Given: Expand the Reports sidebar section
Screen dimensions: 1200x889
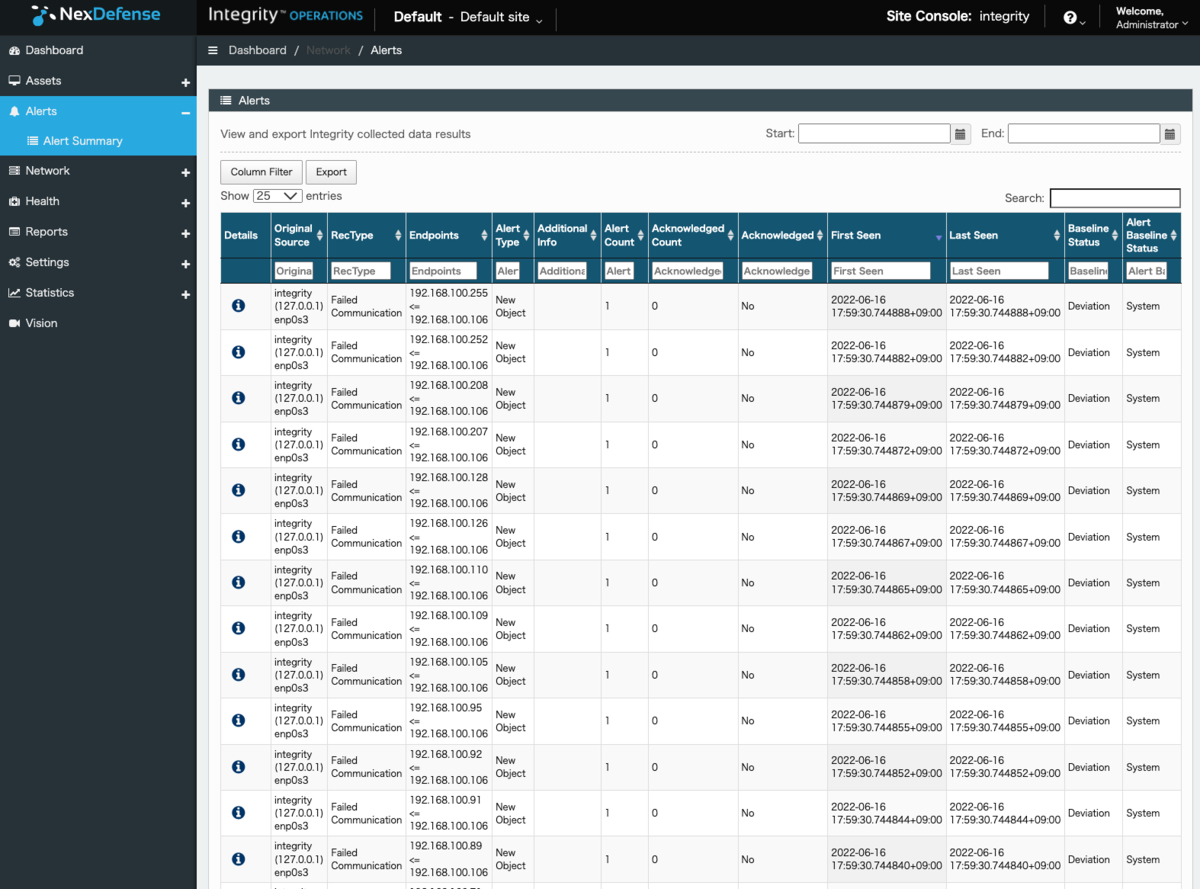Looking at the screenshot, I should (185, 232).
